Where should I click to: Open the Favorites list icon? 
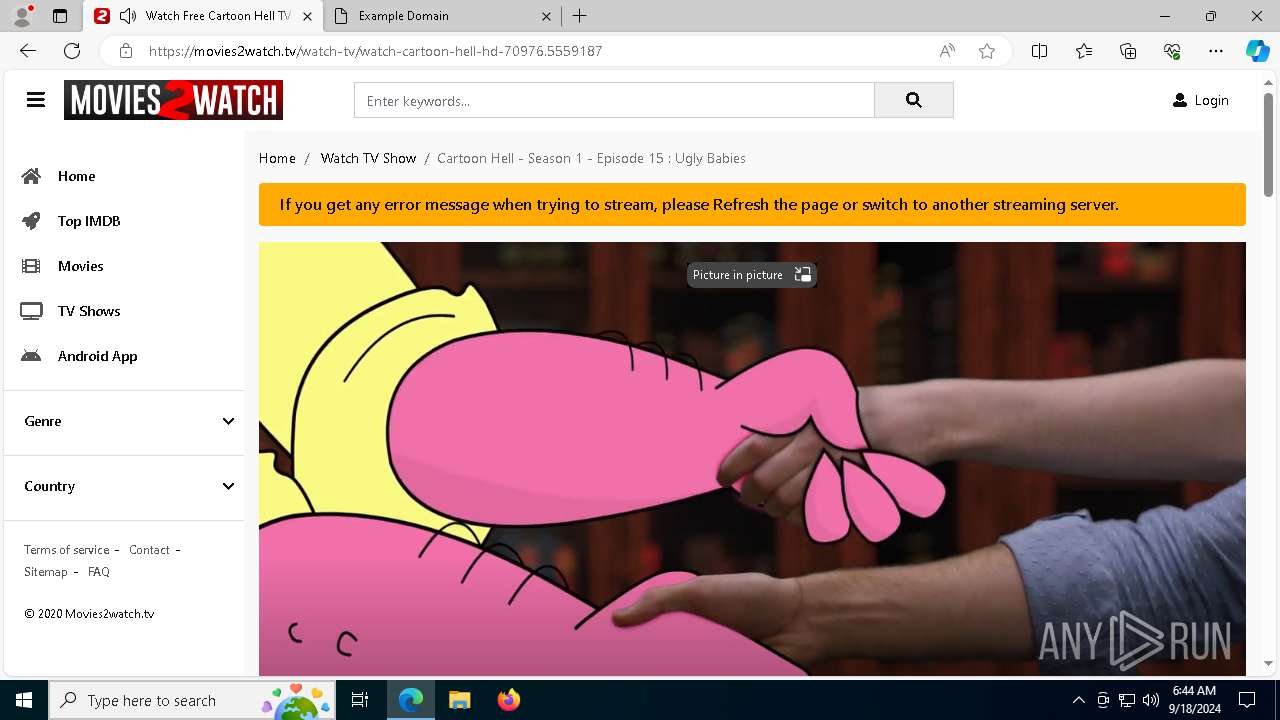click(x=1084, y=51)
